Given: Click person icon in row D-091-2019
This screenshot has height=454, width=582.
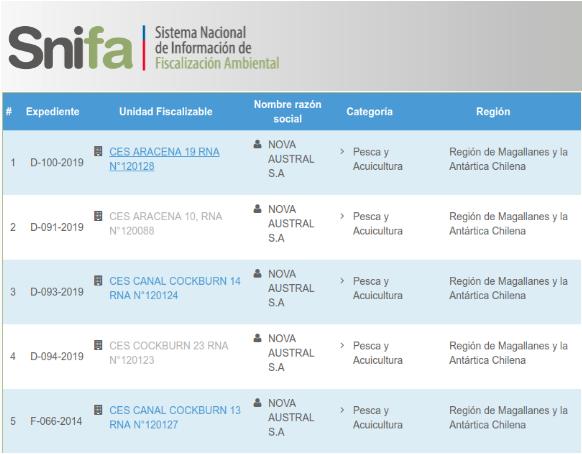Looking at the screenshot, I should [x=257, y=209].
